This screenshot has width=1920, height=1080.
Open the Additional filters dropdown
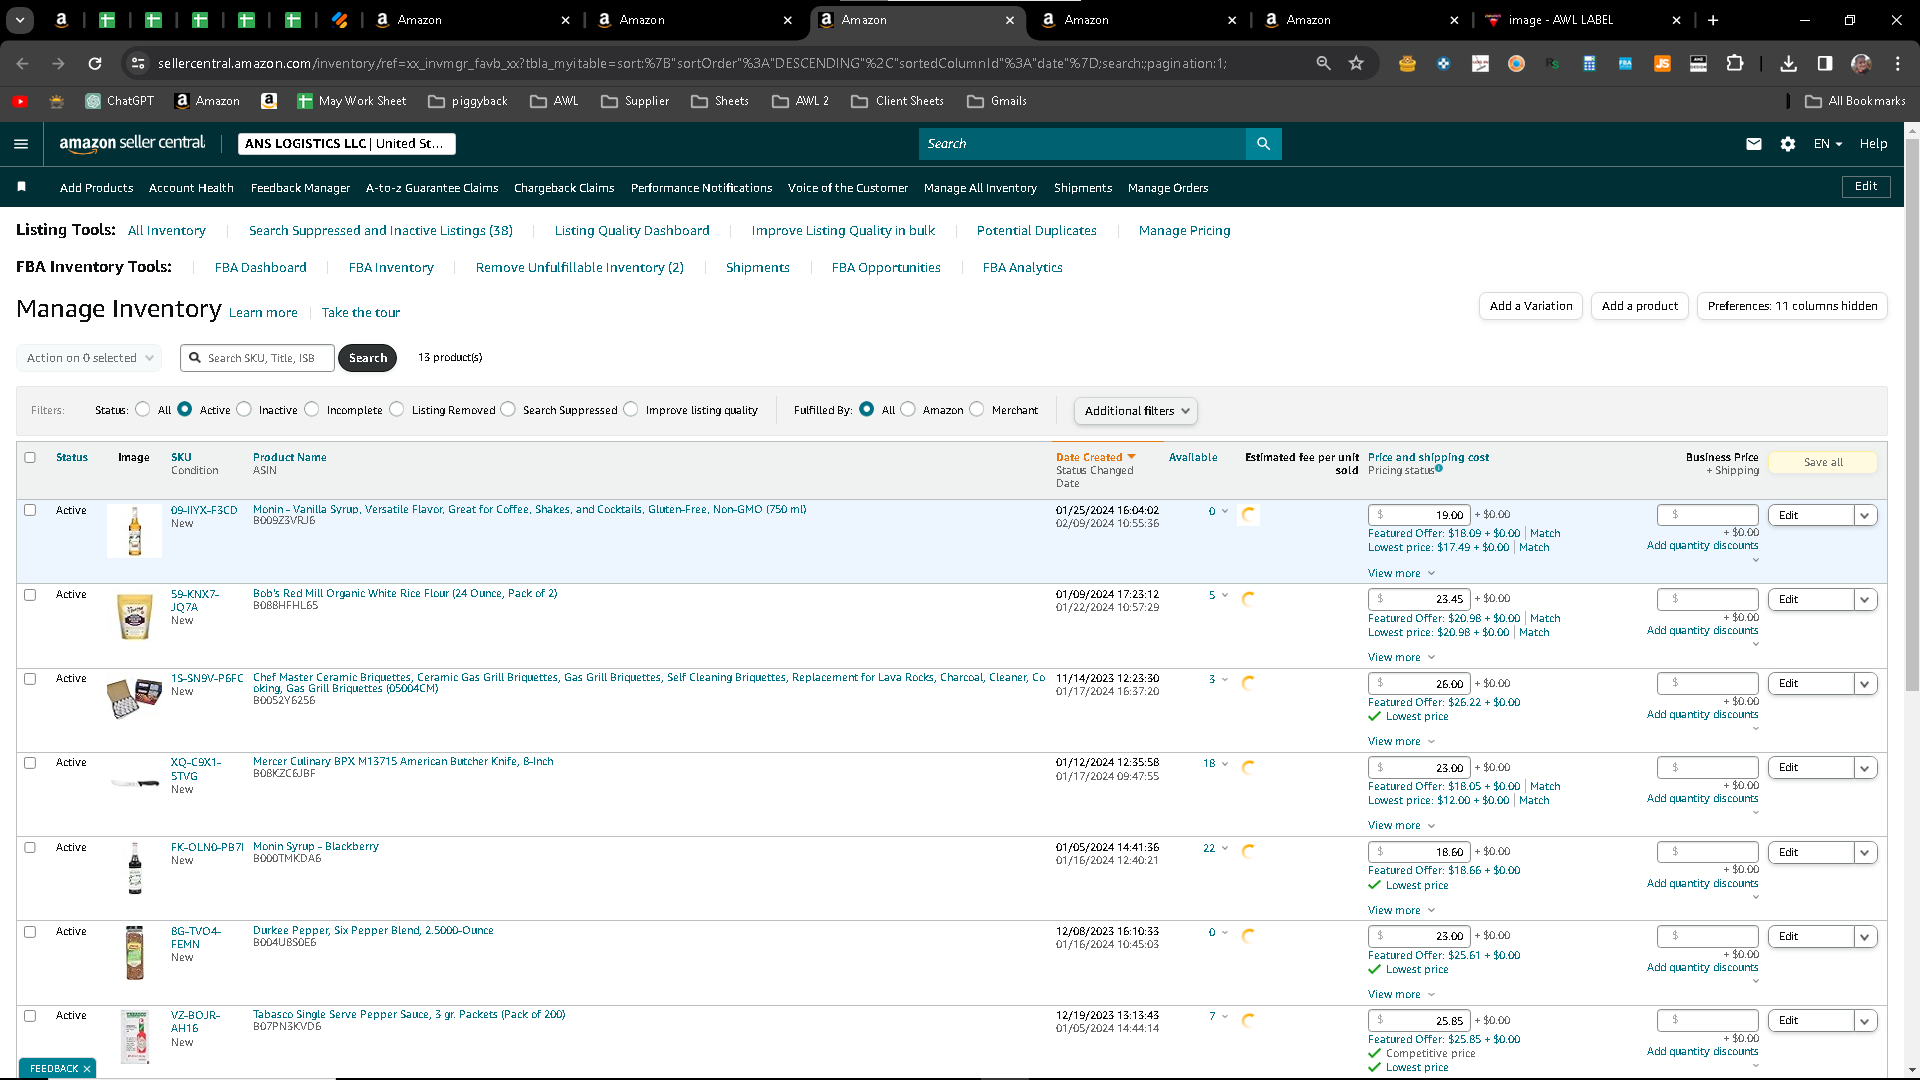pos(1135,411)
